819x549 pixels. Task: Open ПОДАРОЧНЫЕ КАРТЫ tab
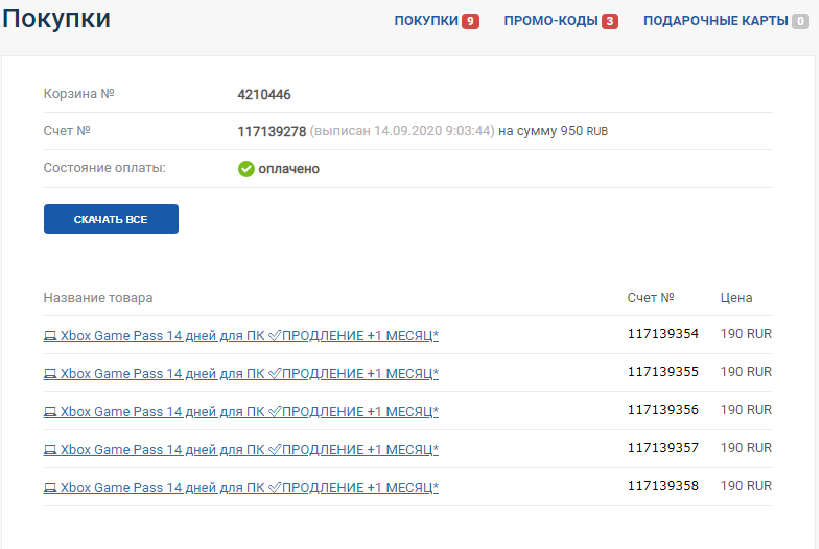716,21
